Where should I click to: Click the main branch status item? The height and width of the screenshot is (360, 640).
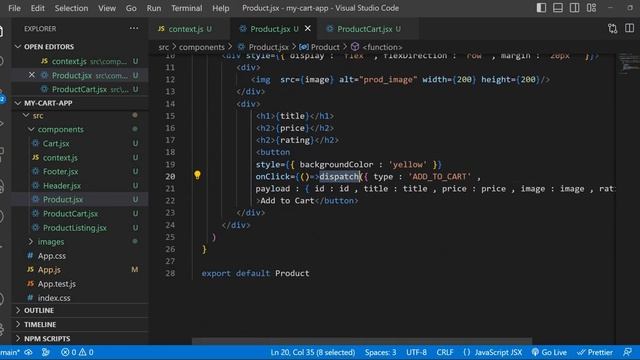(x=10, y=352)
